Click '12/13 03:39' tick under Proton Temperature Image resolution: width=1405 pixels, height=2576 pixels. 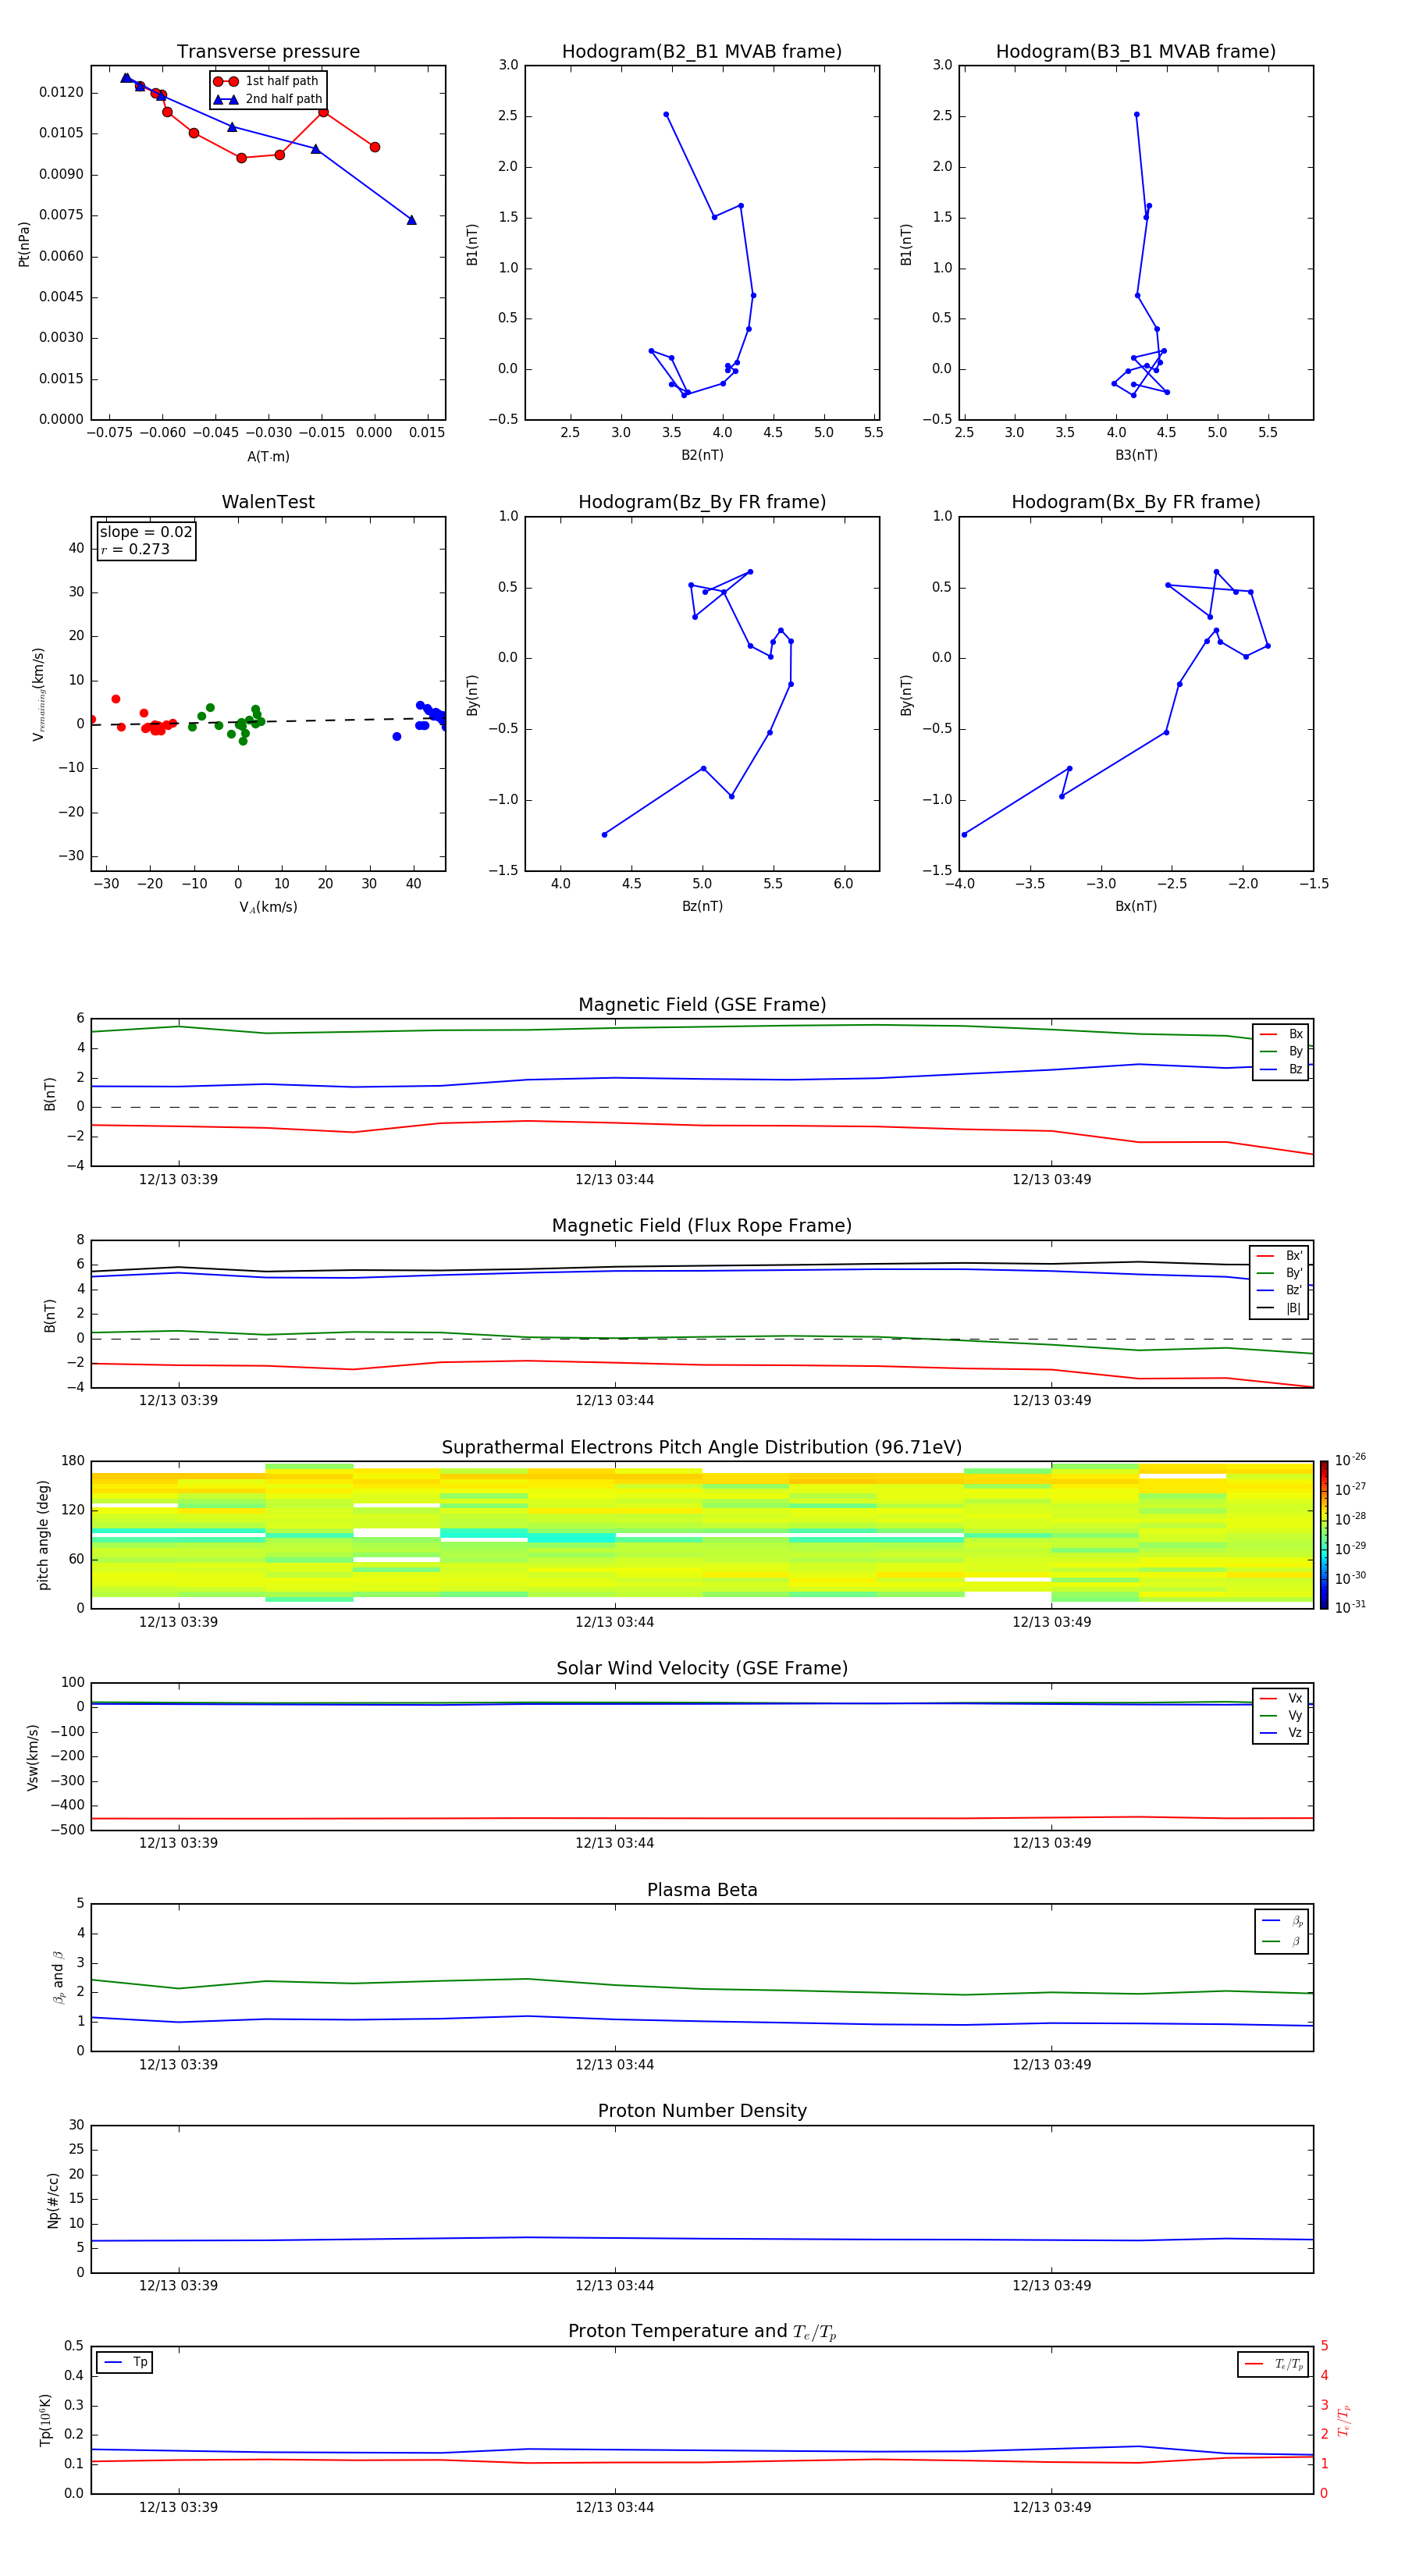pos(178,2507)
